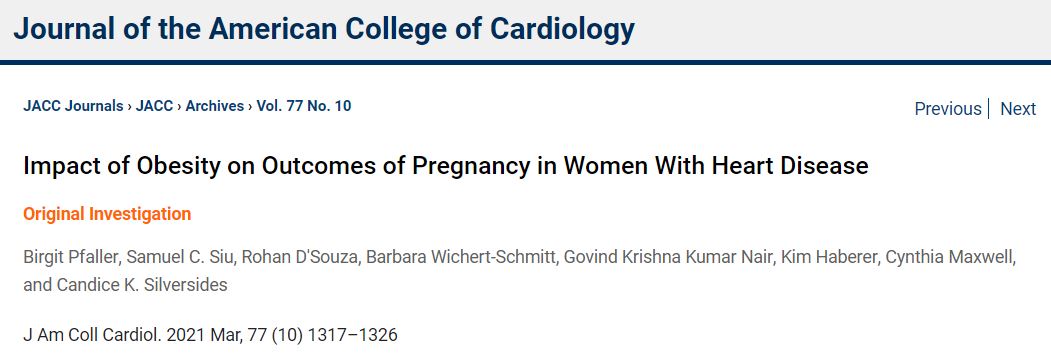
Task: Go to the Next article
Action: pyautogui.click(x=1018, y=109)
